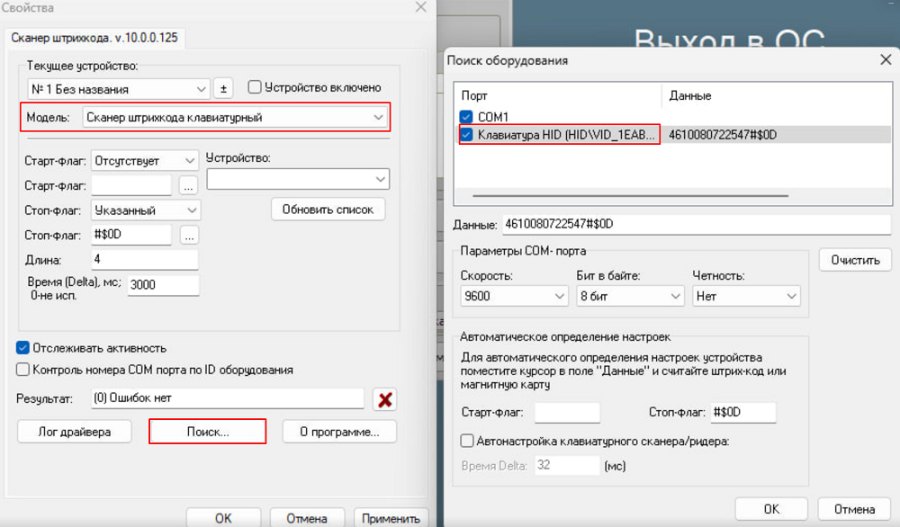The height and width of the screenshot is (527, 900).
Task: Close the Свойства window
Action: [421, 7]
